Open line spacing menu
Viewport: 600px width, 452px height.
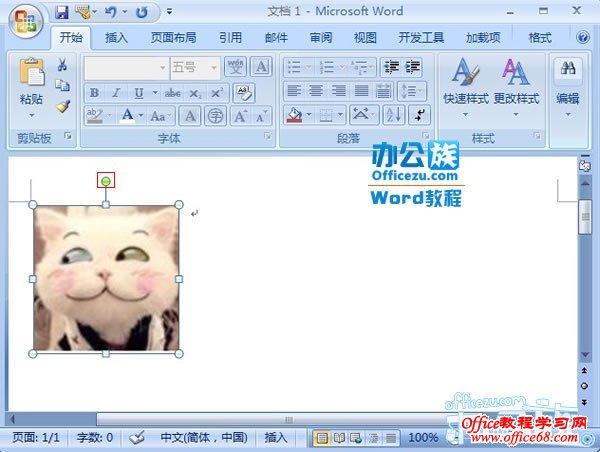coord(412,91)
